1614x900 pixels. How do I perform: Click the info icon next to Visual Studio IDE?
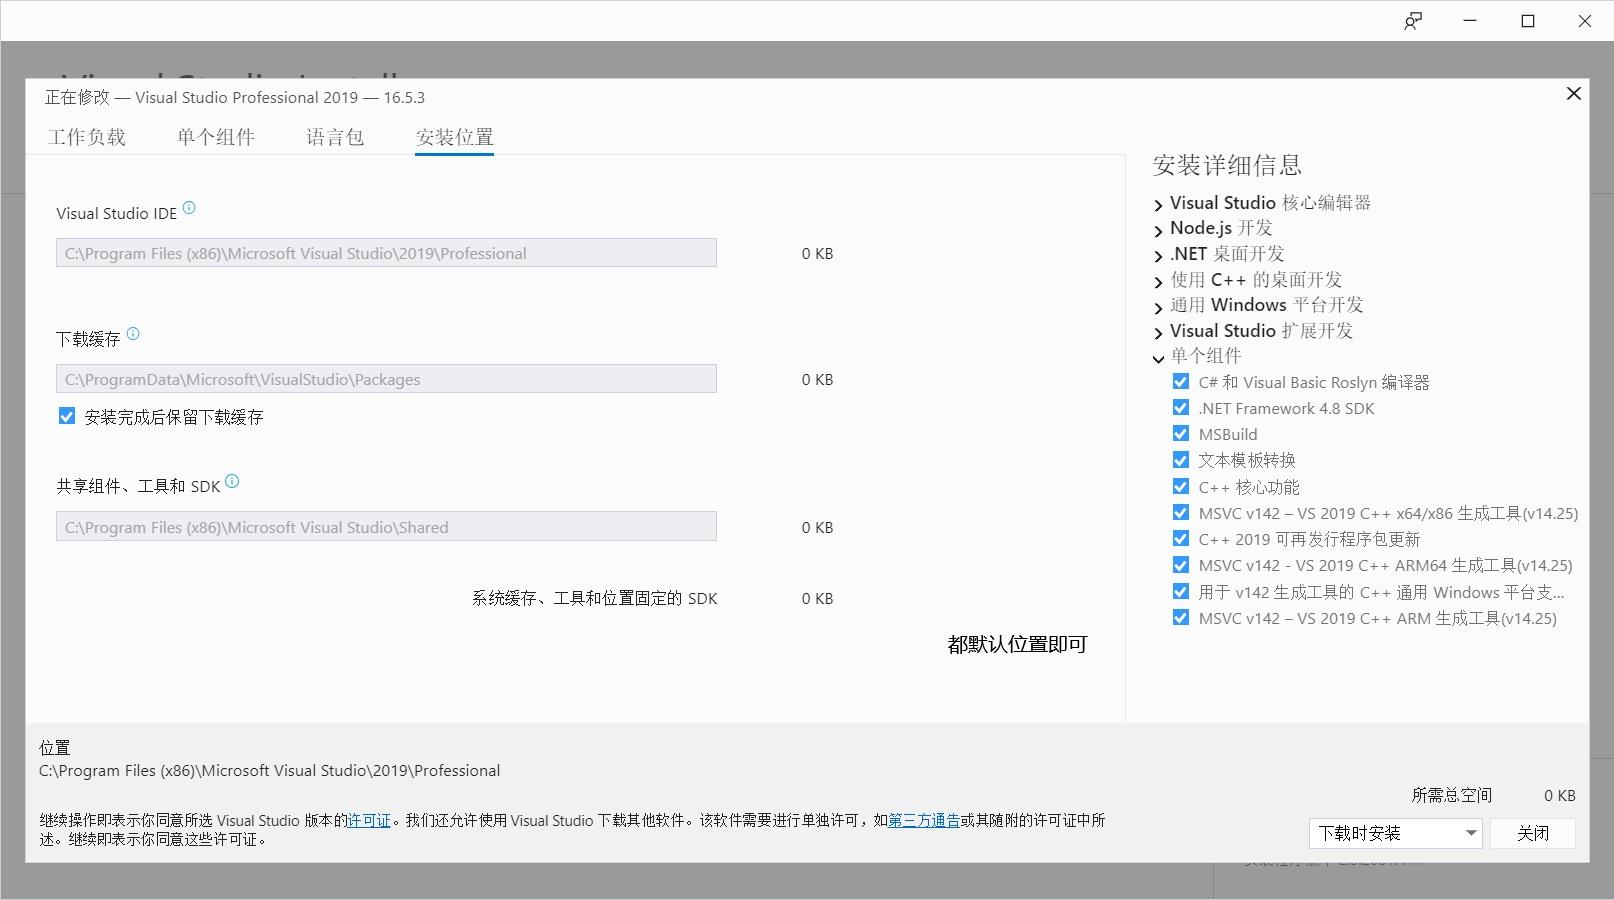189,208
